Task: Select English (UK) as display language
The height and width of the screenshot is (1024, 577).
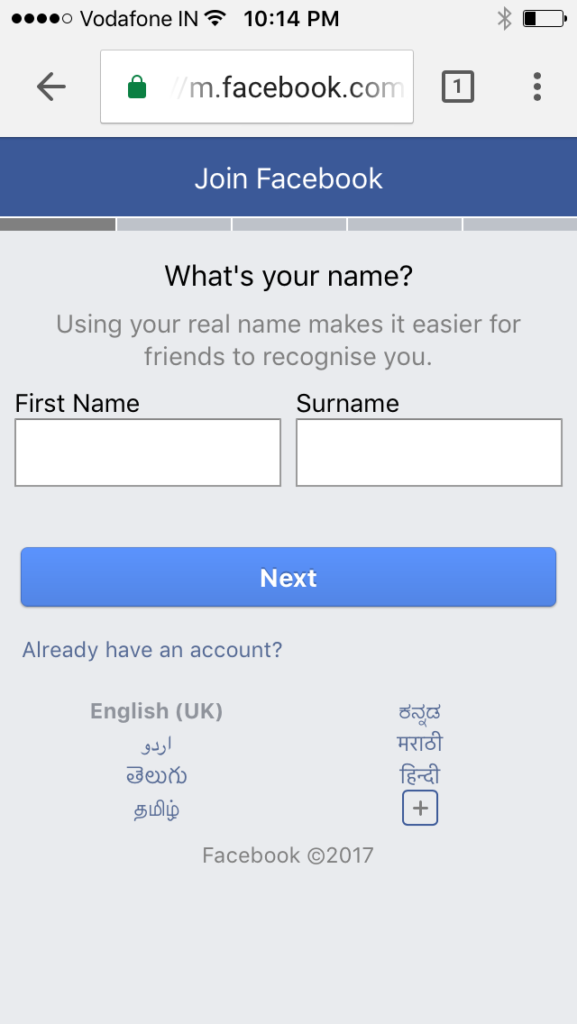Action: [x=156, y=711]
